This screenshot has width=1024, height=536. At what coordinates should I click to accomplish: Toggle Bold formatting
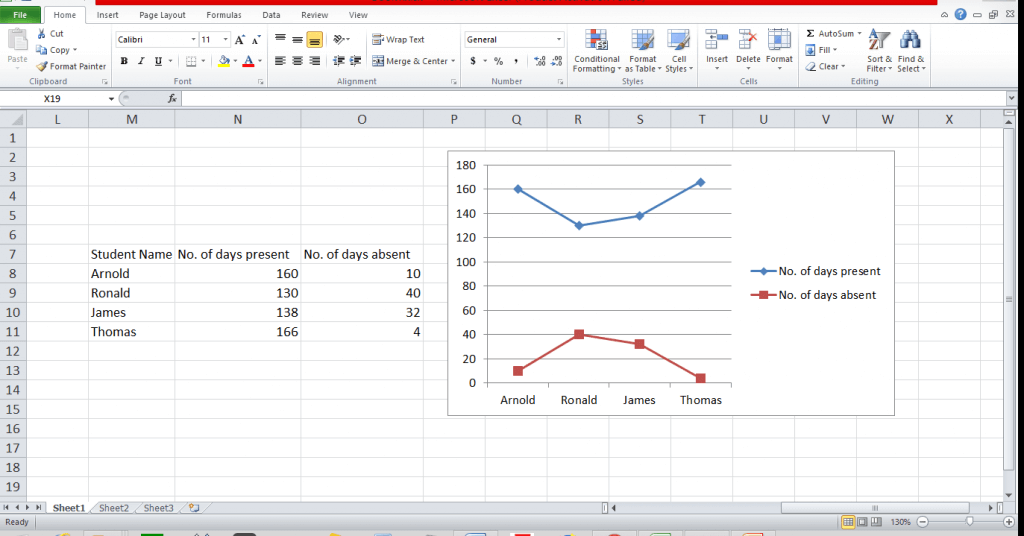[125, 61]
